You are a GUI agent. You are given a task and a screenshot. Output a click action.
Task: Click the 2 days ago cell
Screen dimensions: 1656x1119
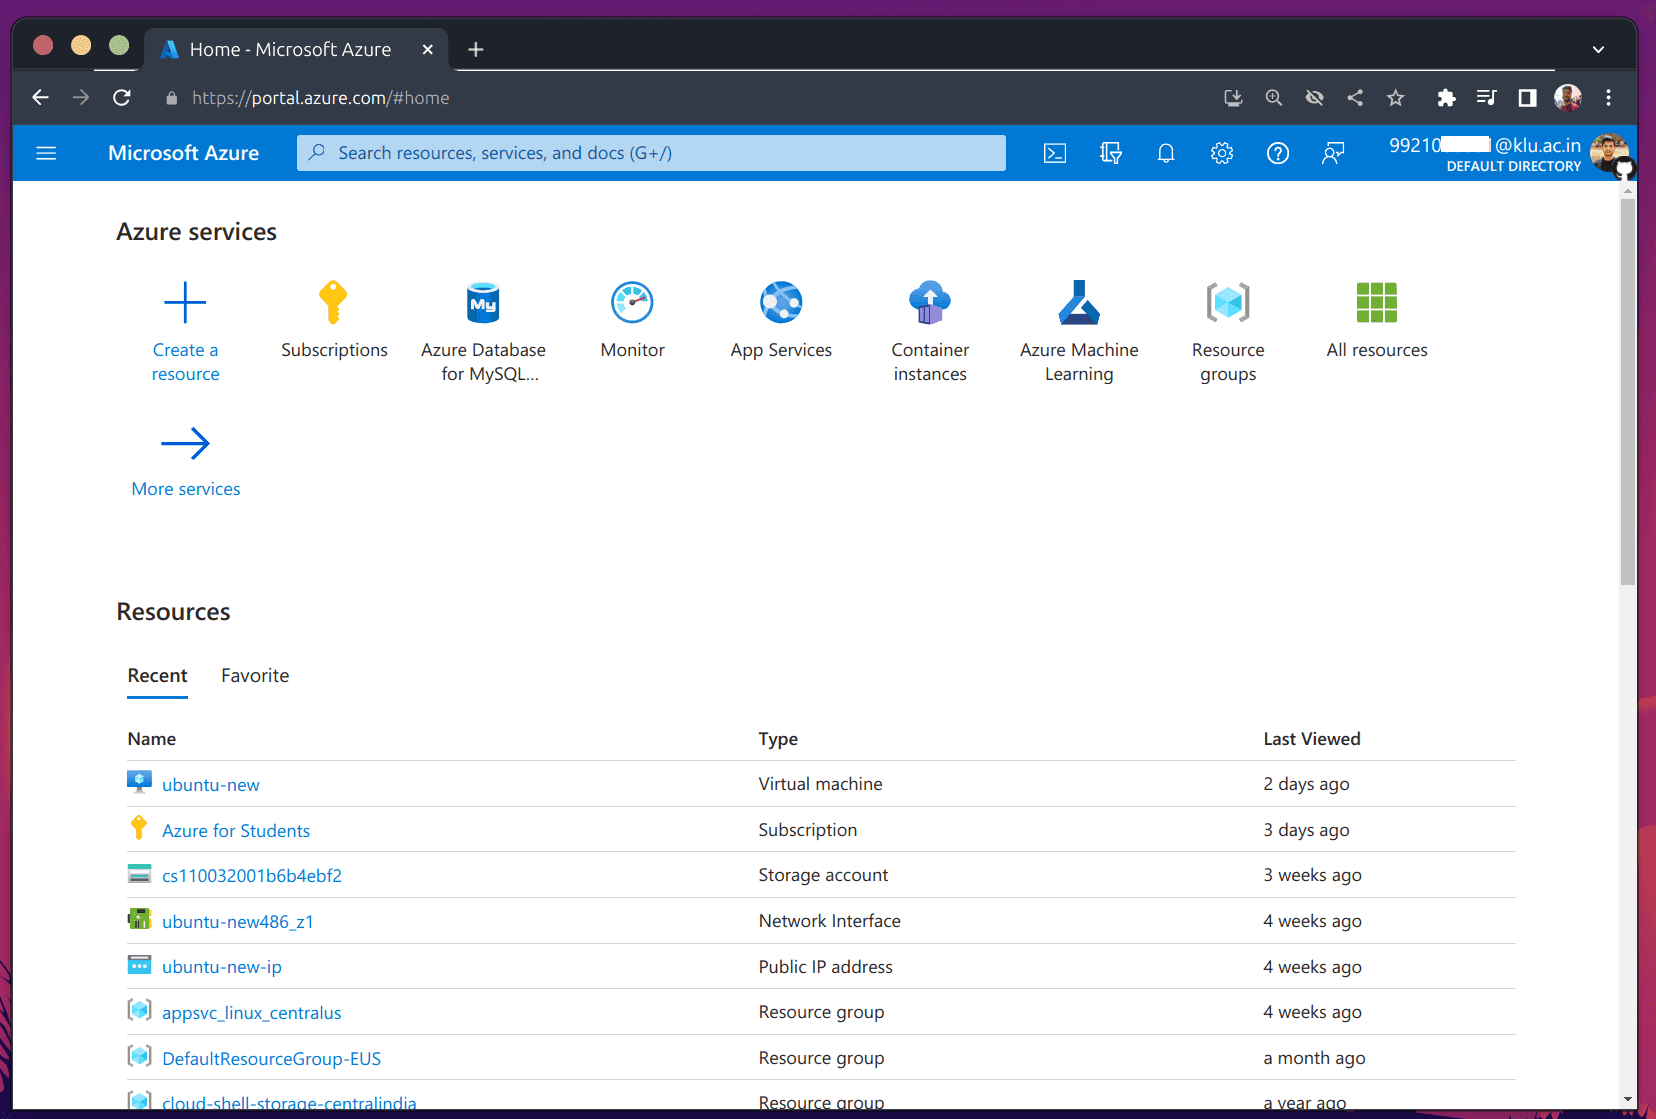pyautogui.click(x=1306, y=784)
